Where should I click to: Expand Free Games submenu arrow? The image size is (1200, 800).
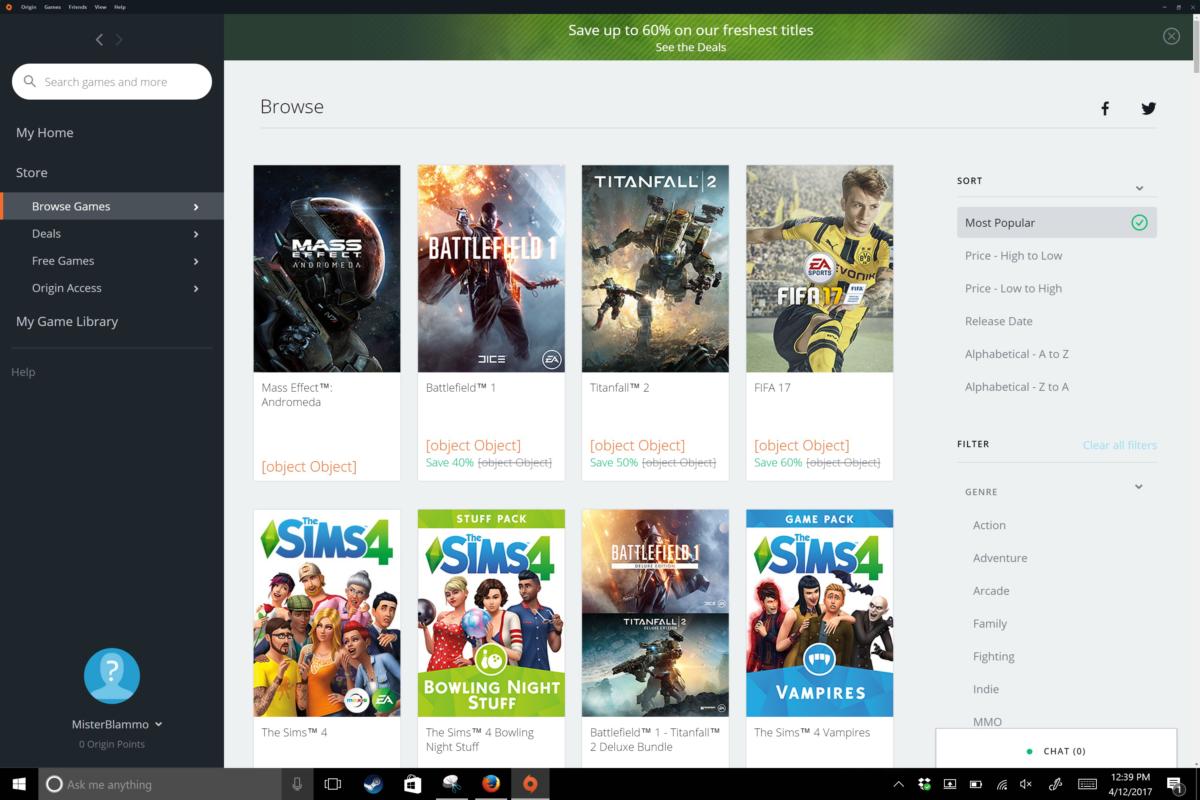(196, 261)
